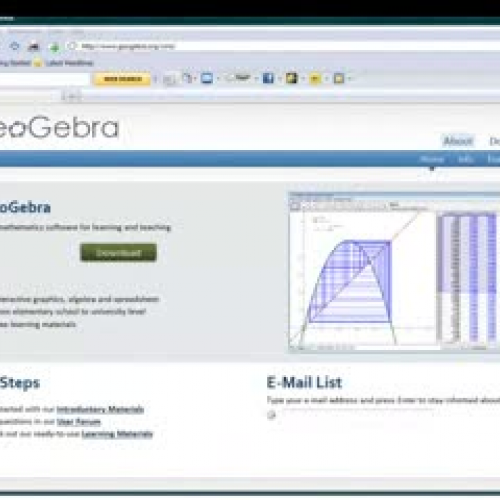Click the dark yellow square toolbar icon
Image resolution: width=500 pixels, height=500 pixels.
(x=291, y=78)
